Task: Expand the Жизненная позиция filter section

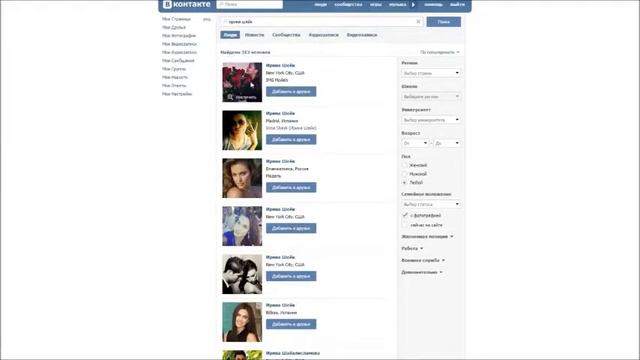Action: point(427,237)
